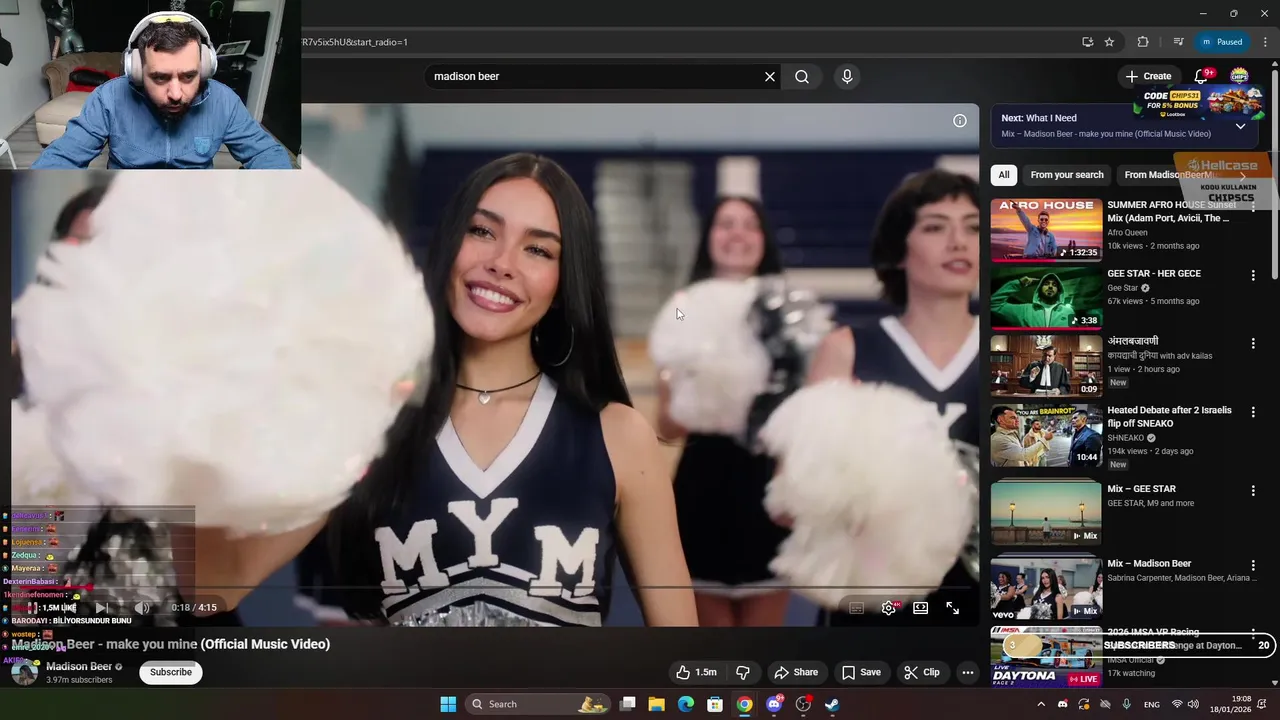Open OBS Studio from taskbar
1280x720 pixels.
[x=803, y=704]
